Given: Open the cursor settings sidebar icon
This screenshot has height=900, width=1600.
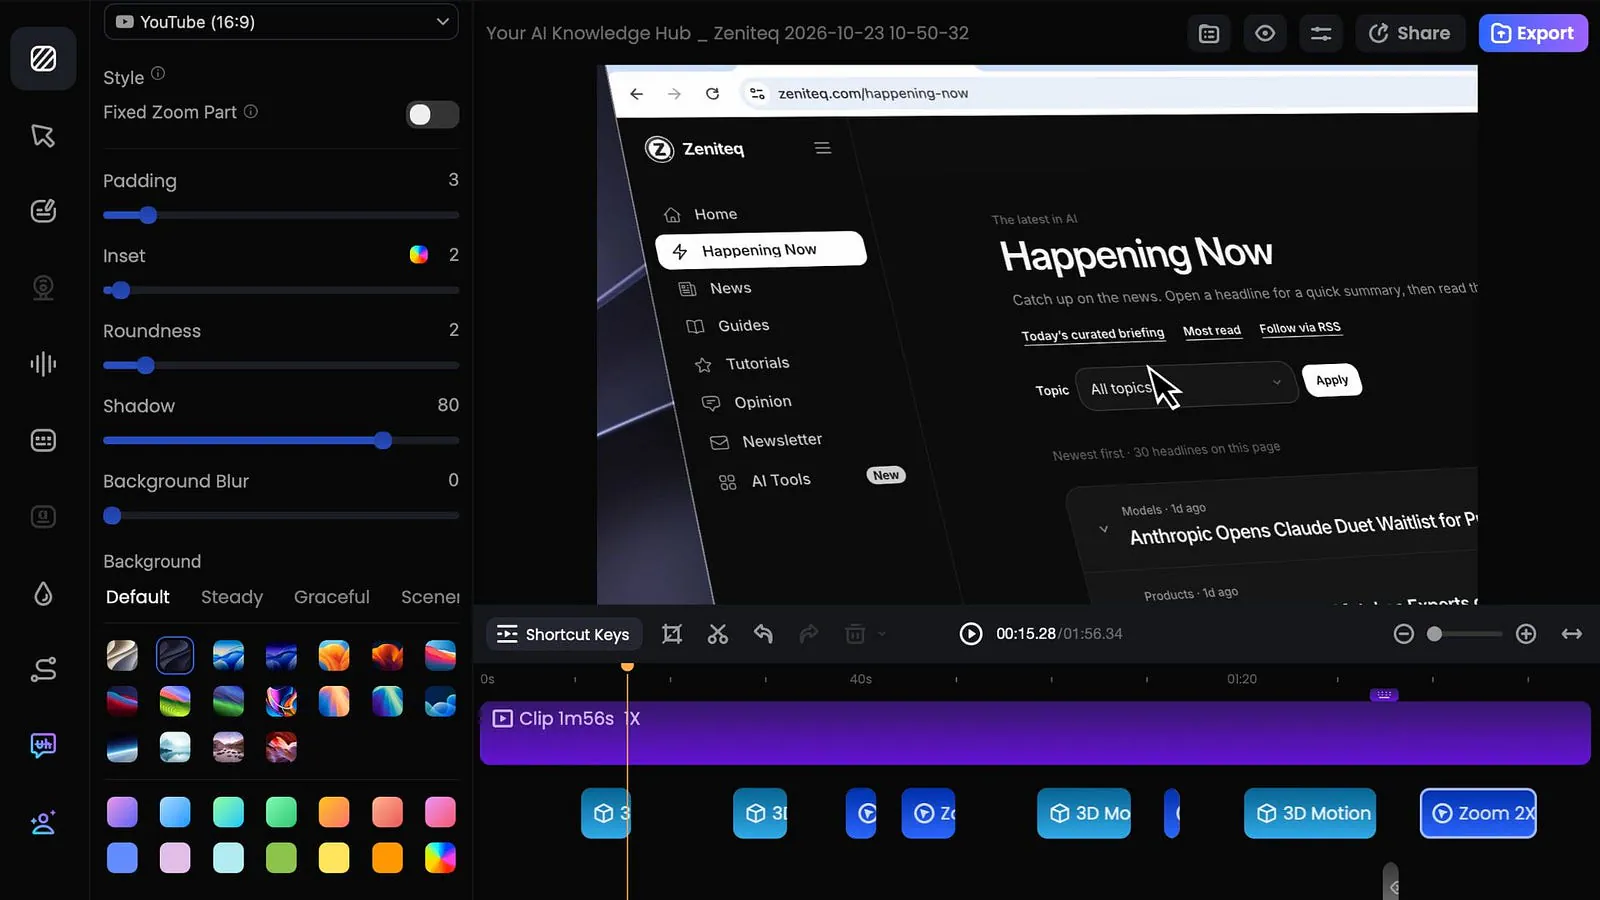Looking at the screenshot, I should pyautogui.click(x=43, y=135).
